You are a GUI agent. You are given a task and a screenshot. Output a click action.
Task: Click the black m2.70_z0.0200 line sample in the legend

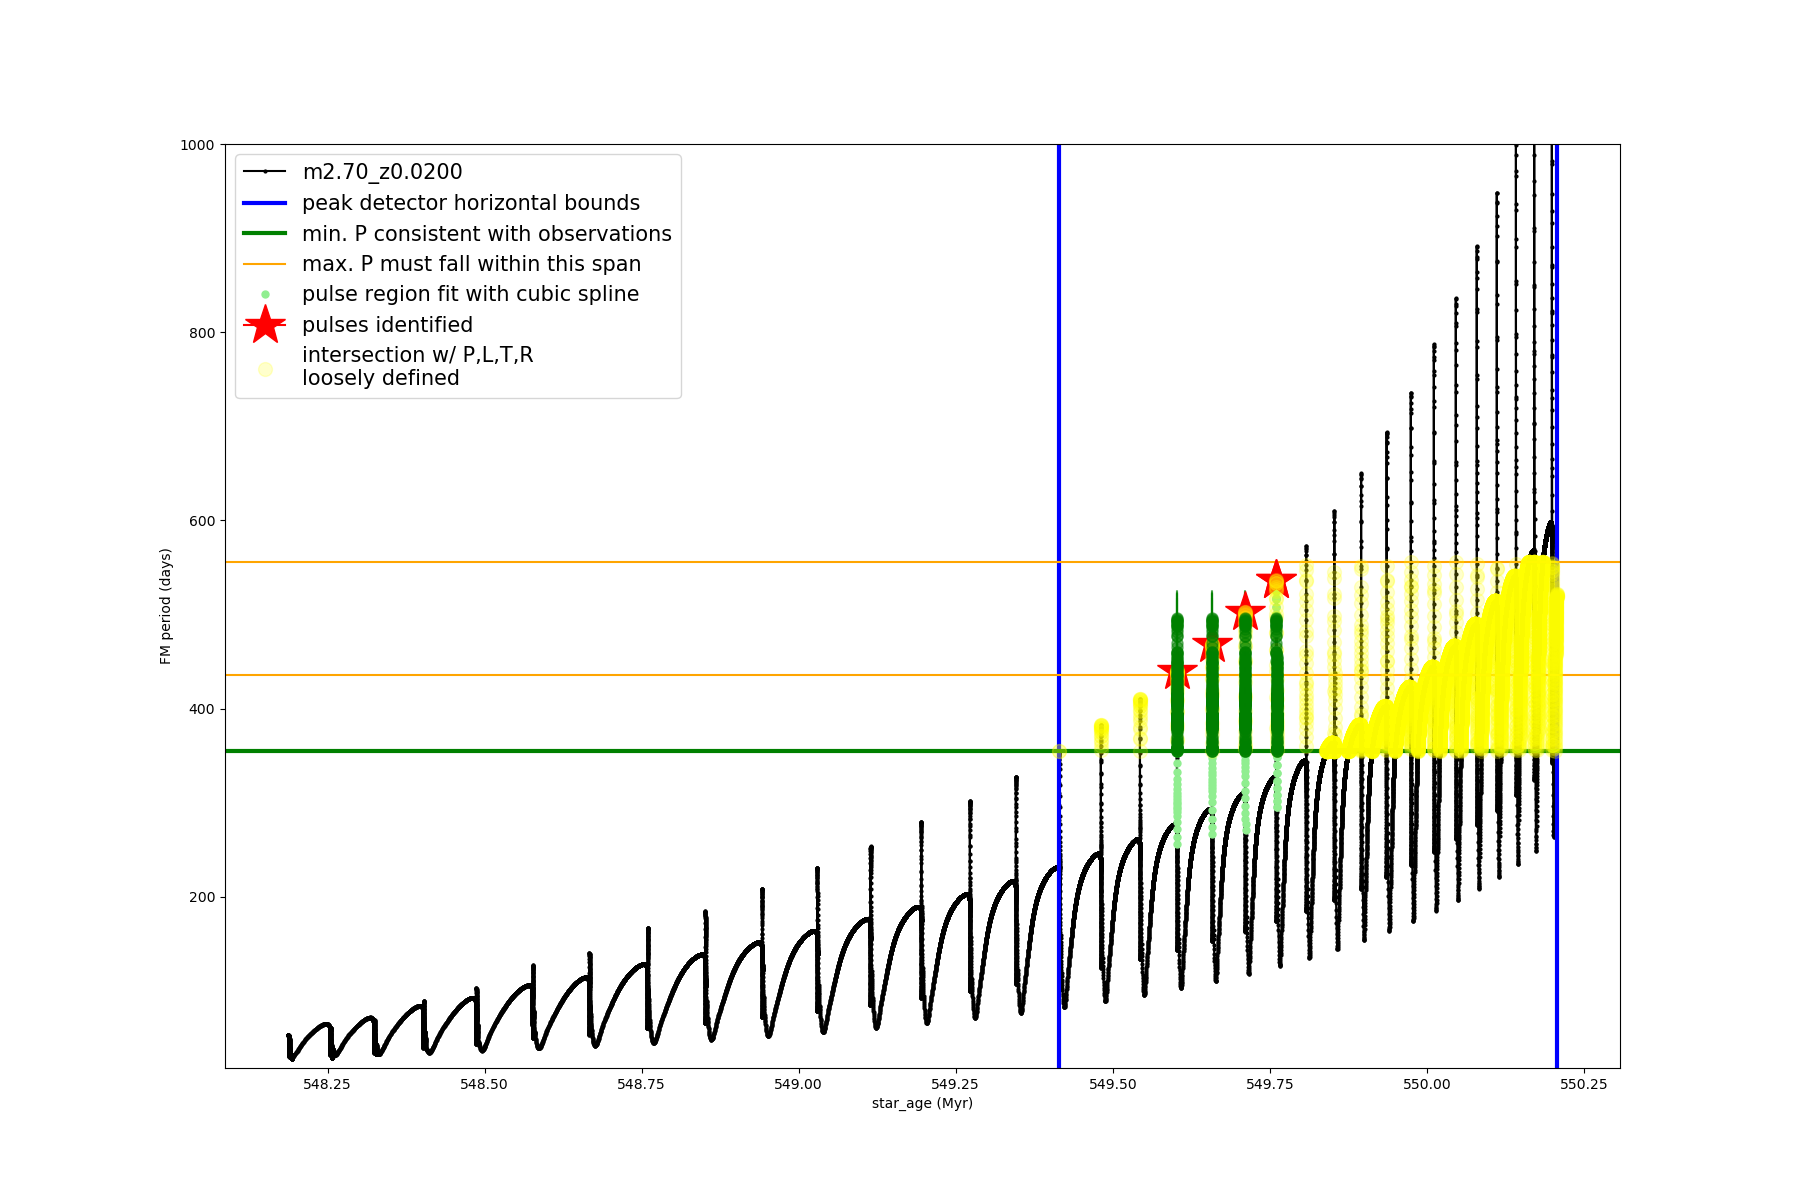(265, 172)
